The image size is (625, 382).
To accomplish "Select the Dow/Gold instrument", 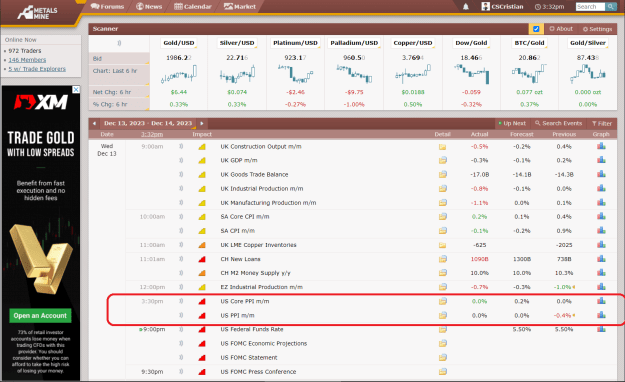I will click(471, 43).
